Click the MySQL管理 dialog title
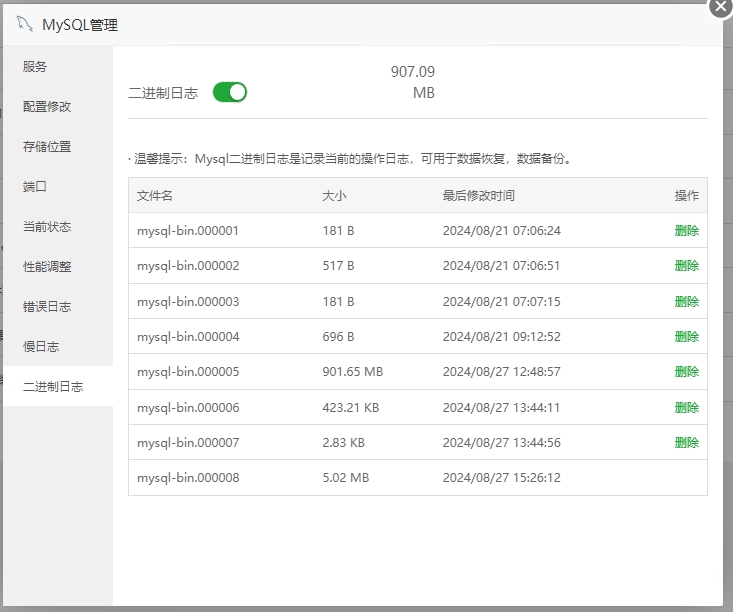The width and height of the screenshot is (733, 612). click(80, 25)
